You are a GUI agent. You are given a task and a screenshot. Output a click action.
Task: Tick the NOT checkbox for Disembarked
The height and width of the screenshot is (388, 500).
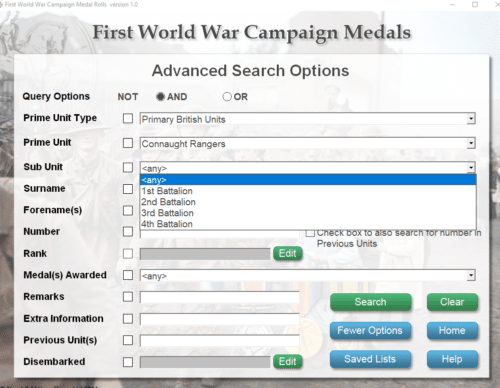point(128,362)
